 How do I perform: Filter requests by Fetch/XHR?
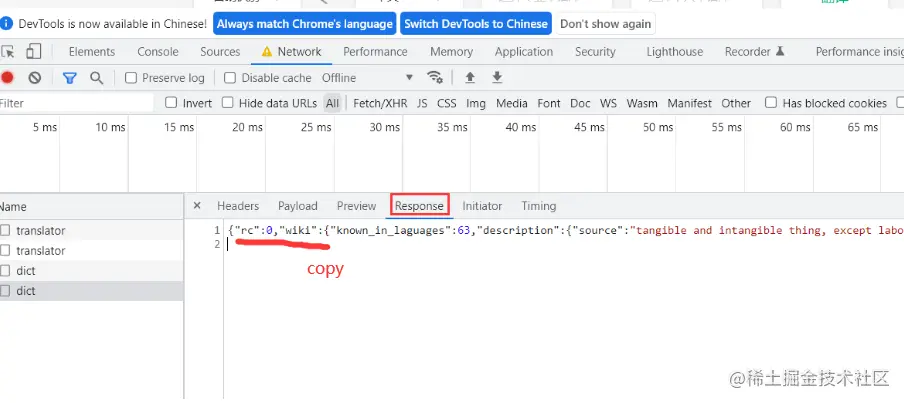point(380,103)
